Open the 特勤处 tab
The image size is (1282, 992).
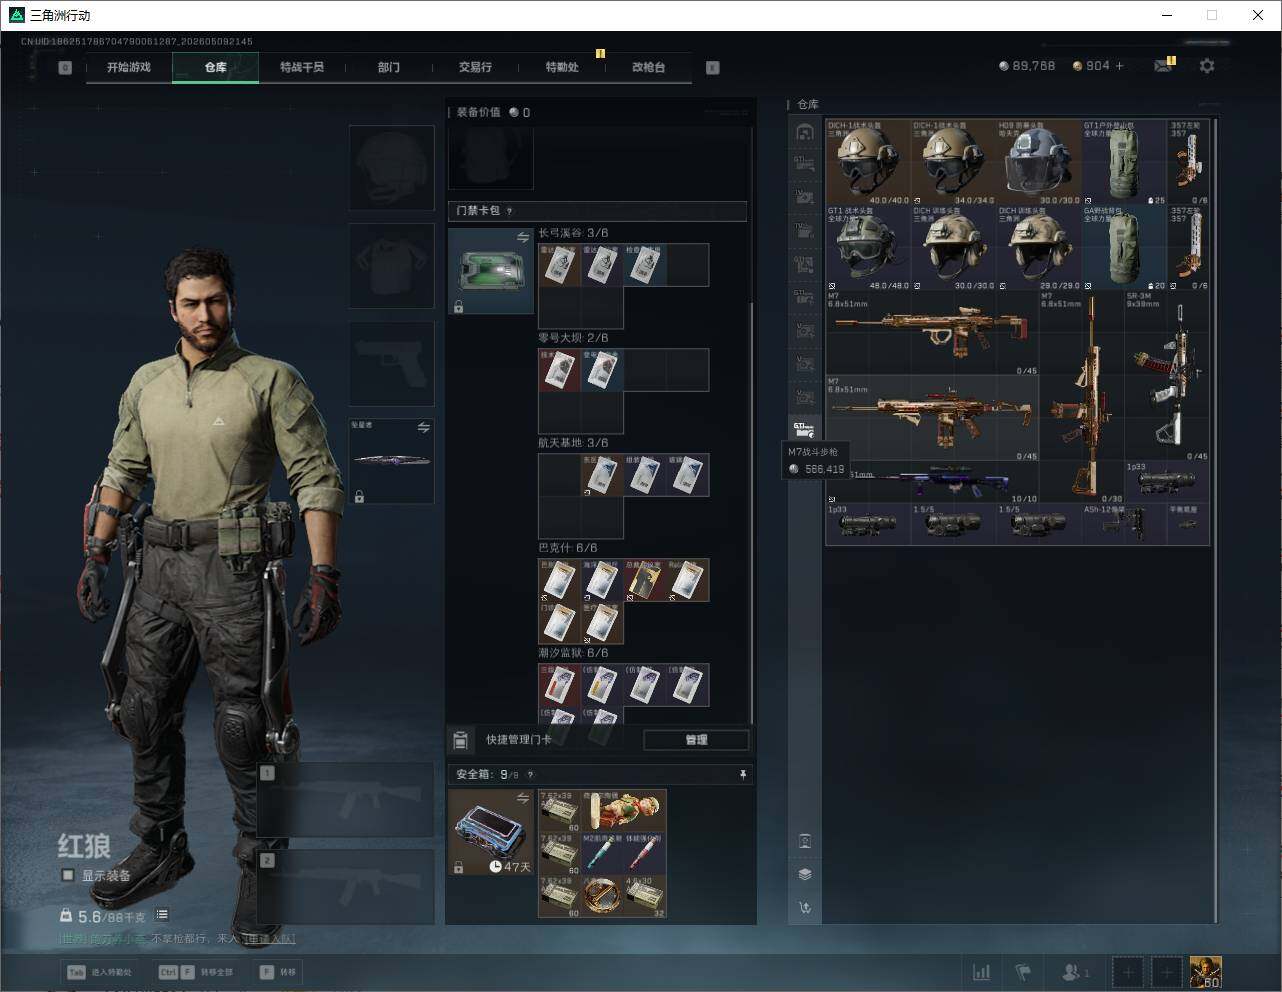click(562, 67)
